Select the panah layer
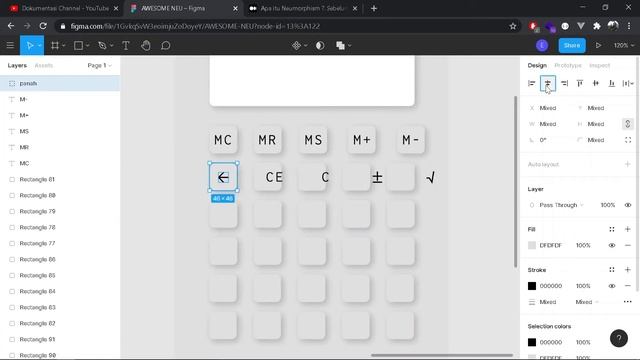 (60, 83)
